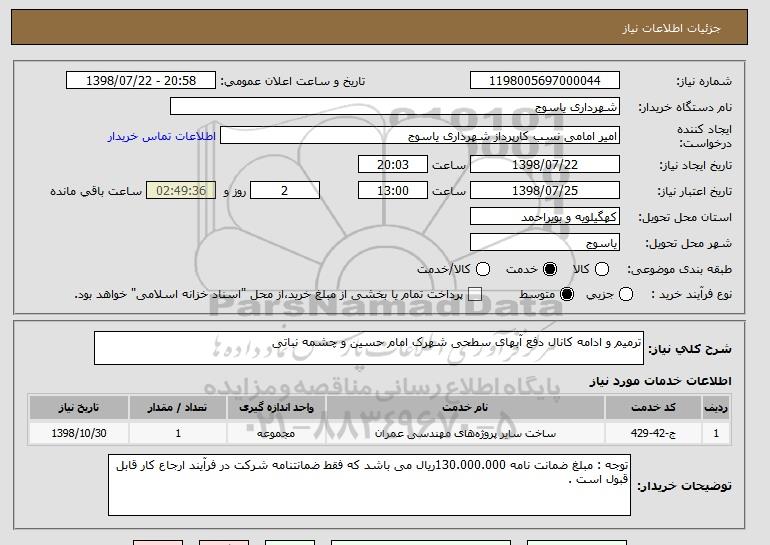Click the واحد اندازه گیری column header
This screenshot has height=545, width=770.
276,408
